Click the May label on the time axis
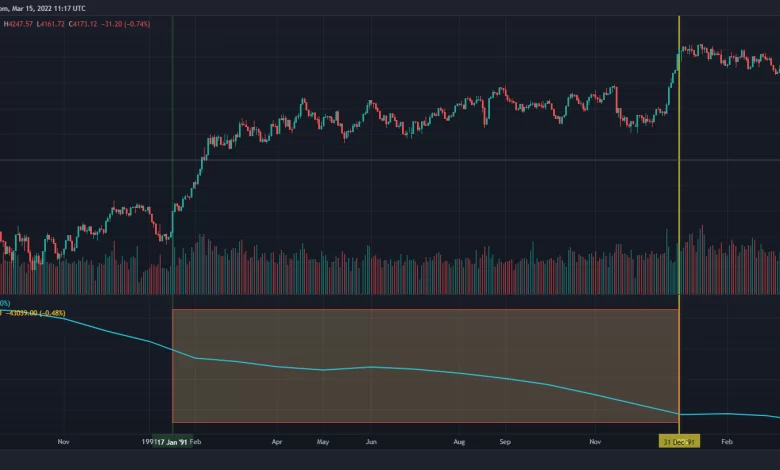This screenshot has height=470, width=780. (x=323, y=440)
